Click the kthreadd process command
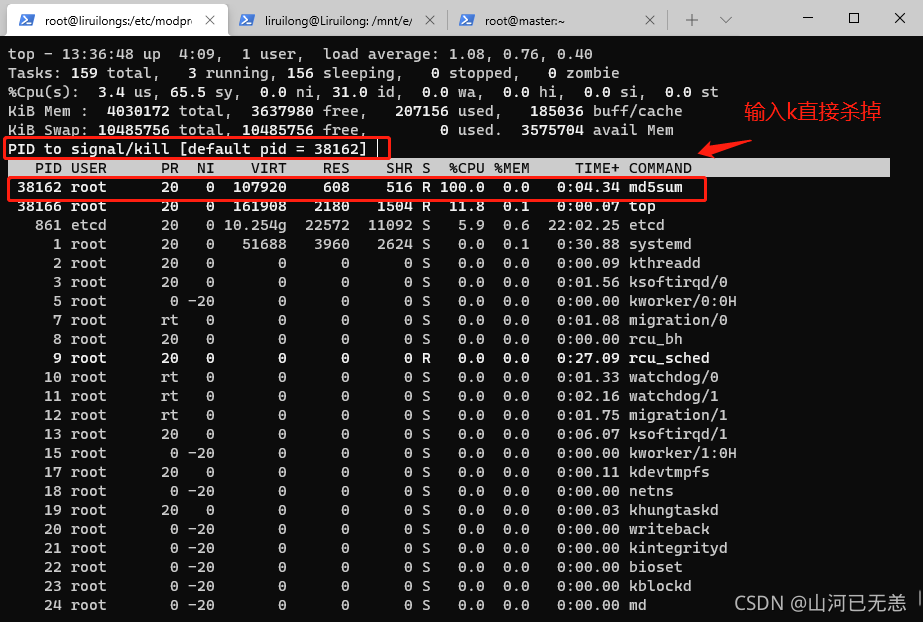This screenshot has width=923, height=622. 665,263
